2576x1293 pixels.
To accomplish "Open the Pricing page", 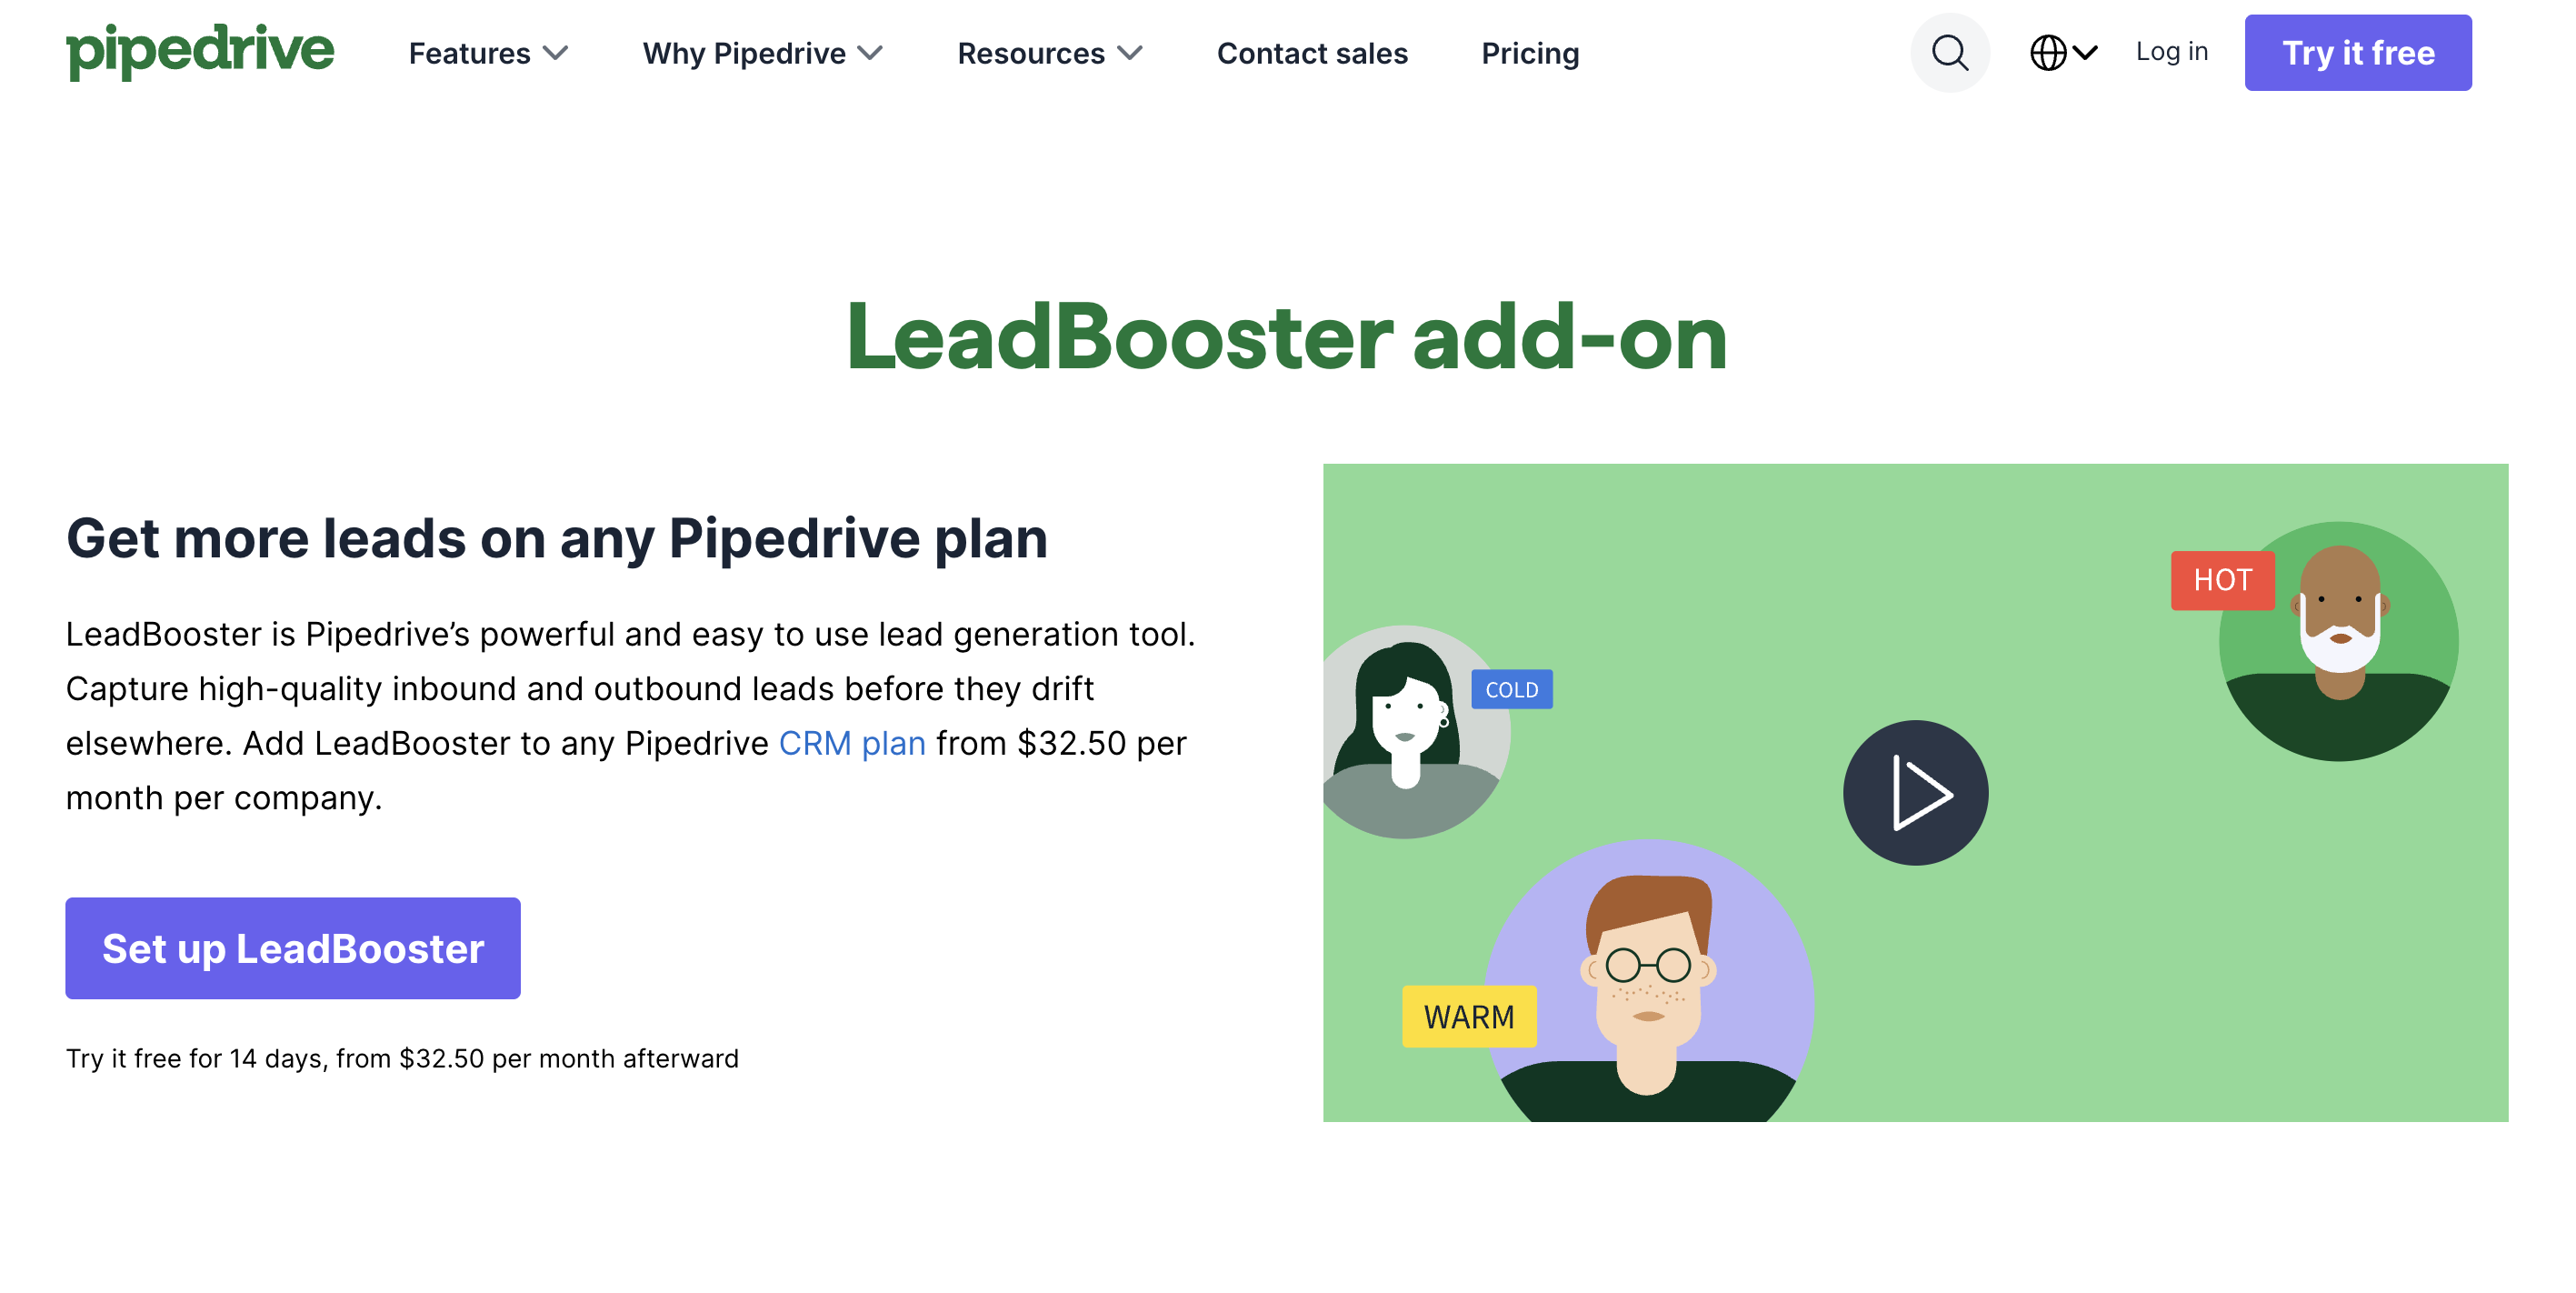I will [x=1530, y=53].
